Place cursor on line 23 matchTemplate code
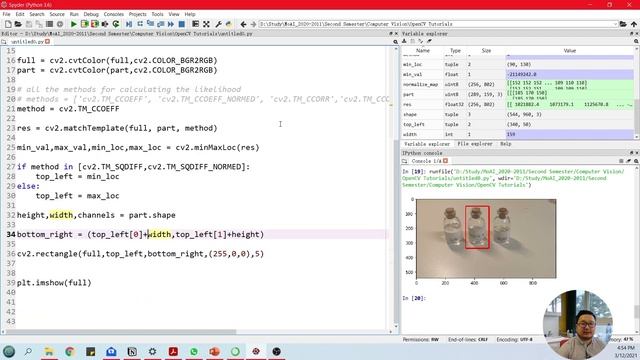 117,128
